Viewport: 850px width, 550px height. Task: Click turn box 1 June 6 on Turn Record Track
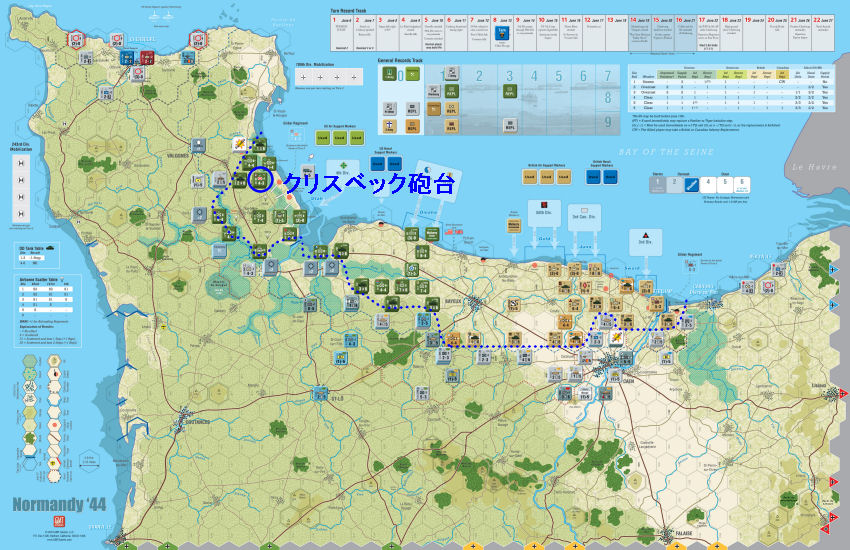tap(342, 34)
